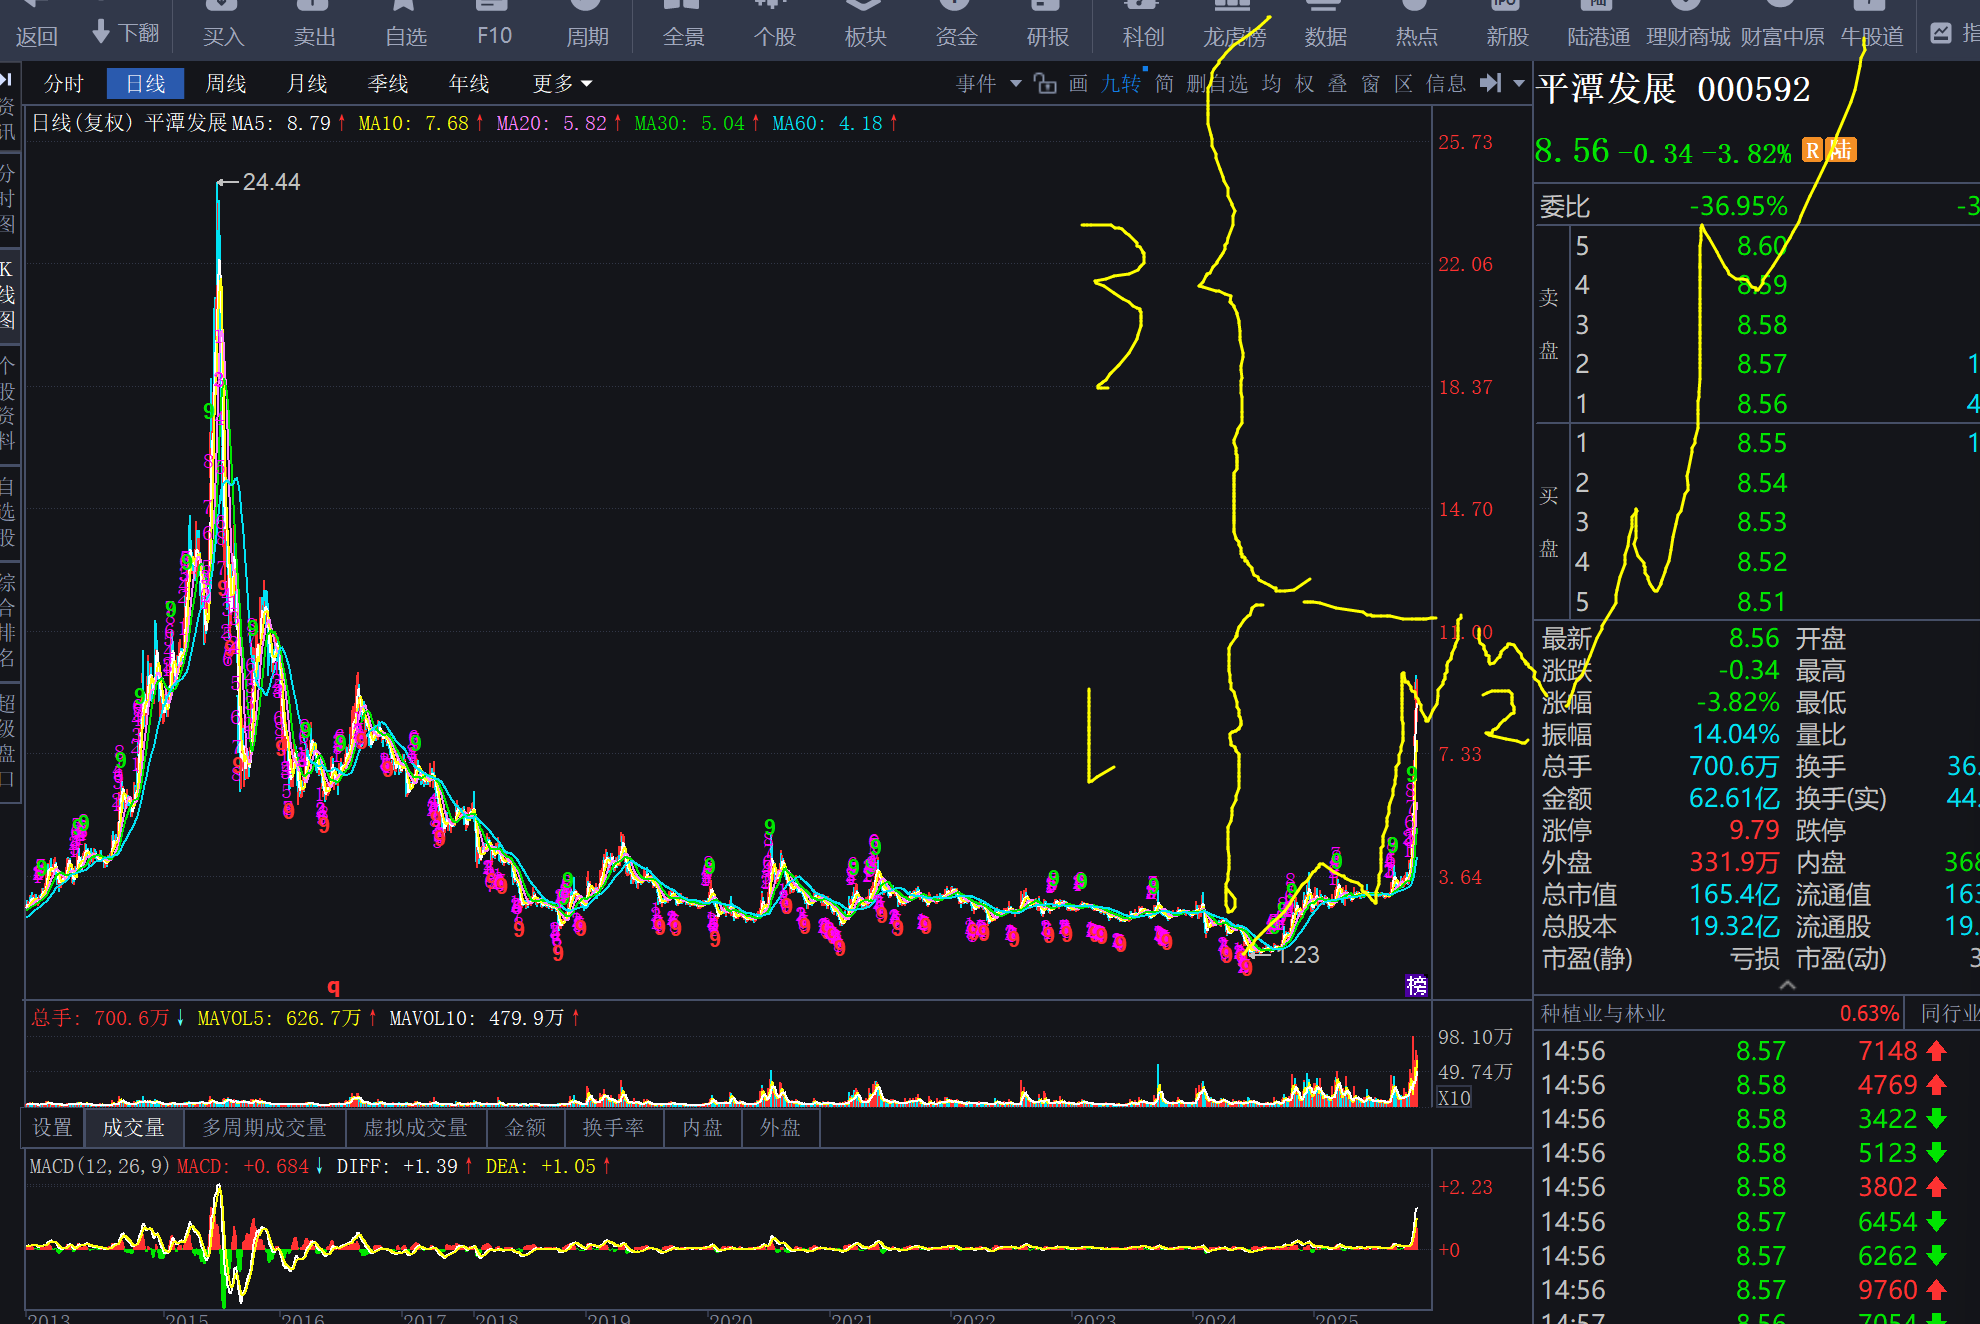
Task: Collapse quote details with the chevron arrow
Action: (1787, 985)
